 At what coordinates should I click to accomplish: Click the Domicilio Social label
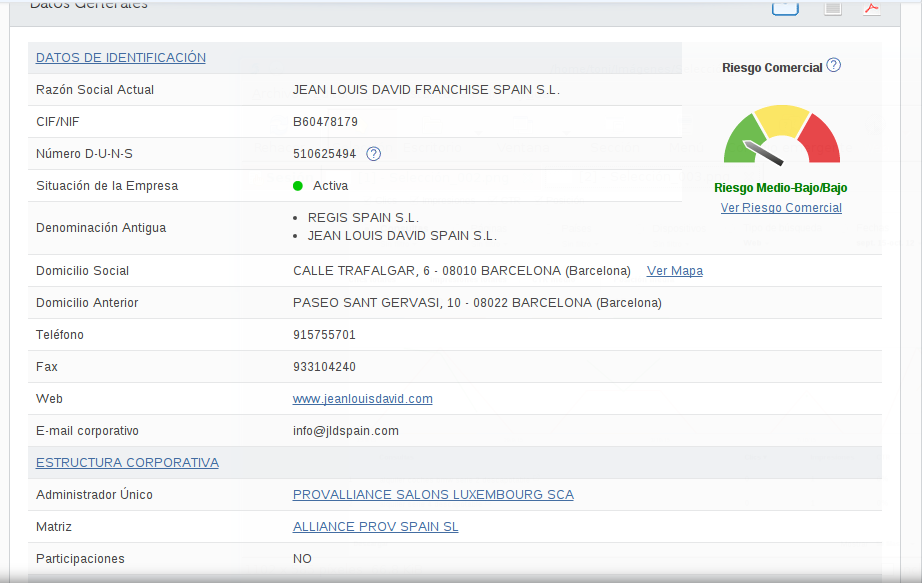coord(82,271)
